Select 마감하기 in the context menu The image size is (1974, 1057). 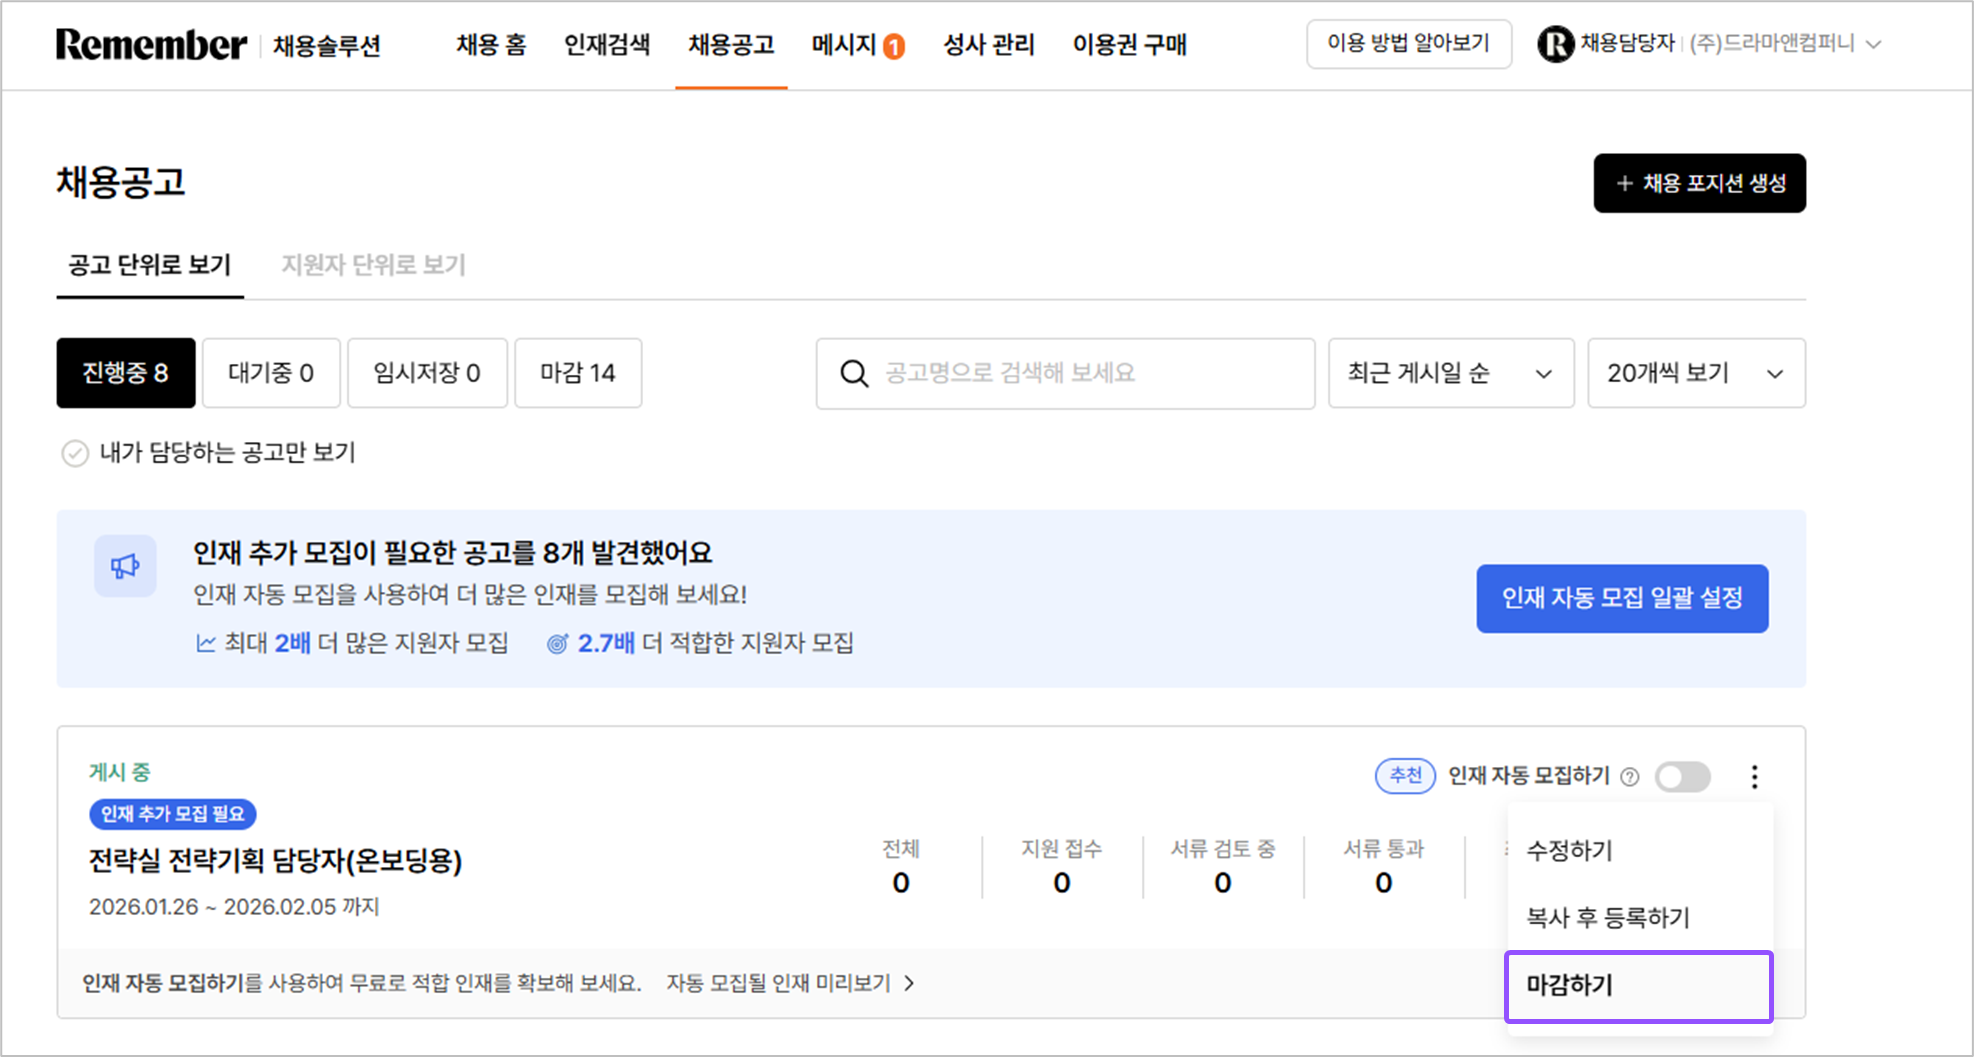coord(1638,986)
